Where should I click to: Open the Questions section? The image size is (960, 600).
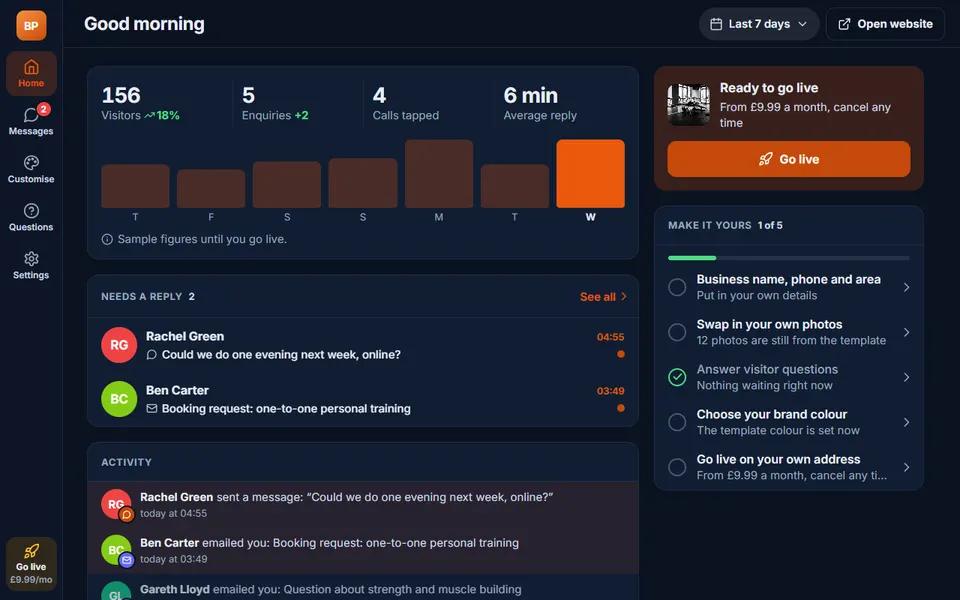point(31,217)
